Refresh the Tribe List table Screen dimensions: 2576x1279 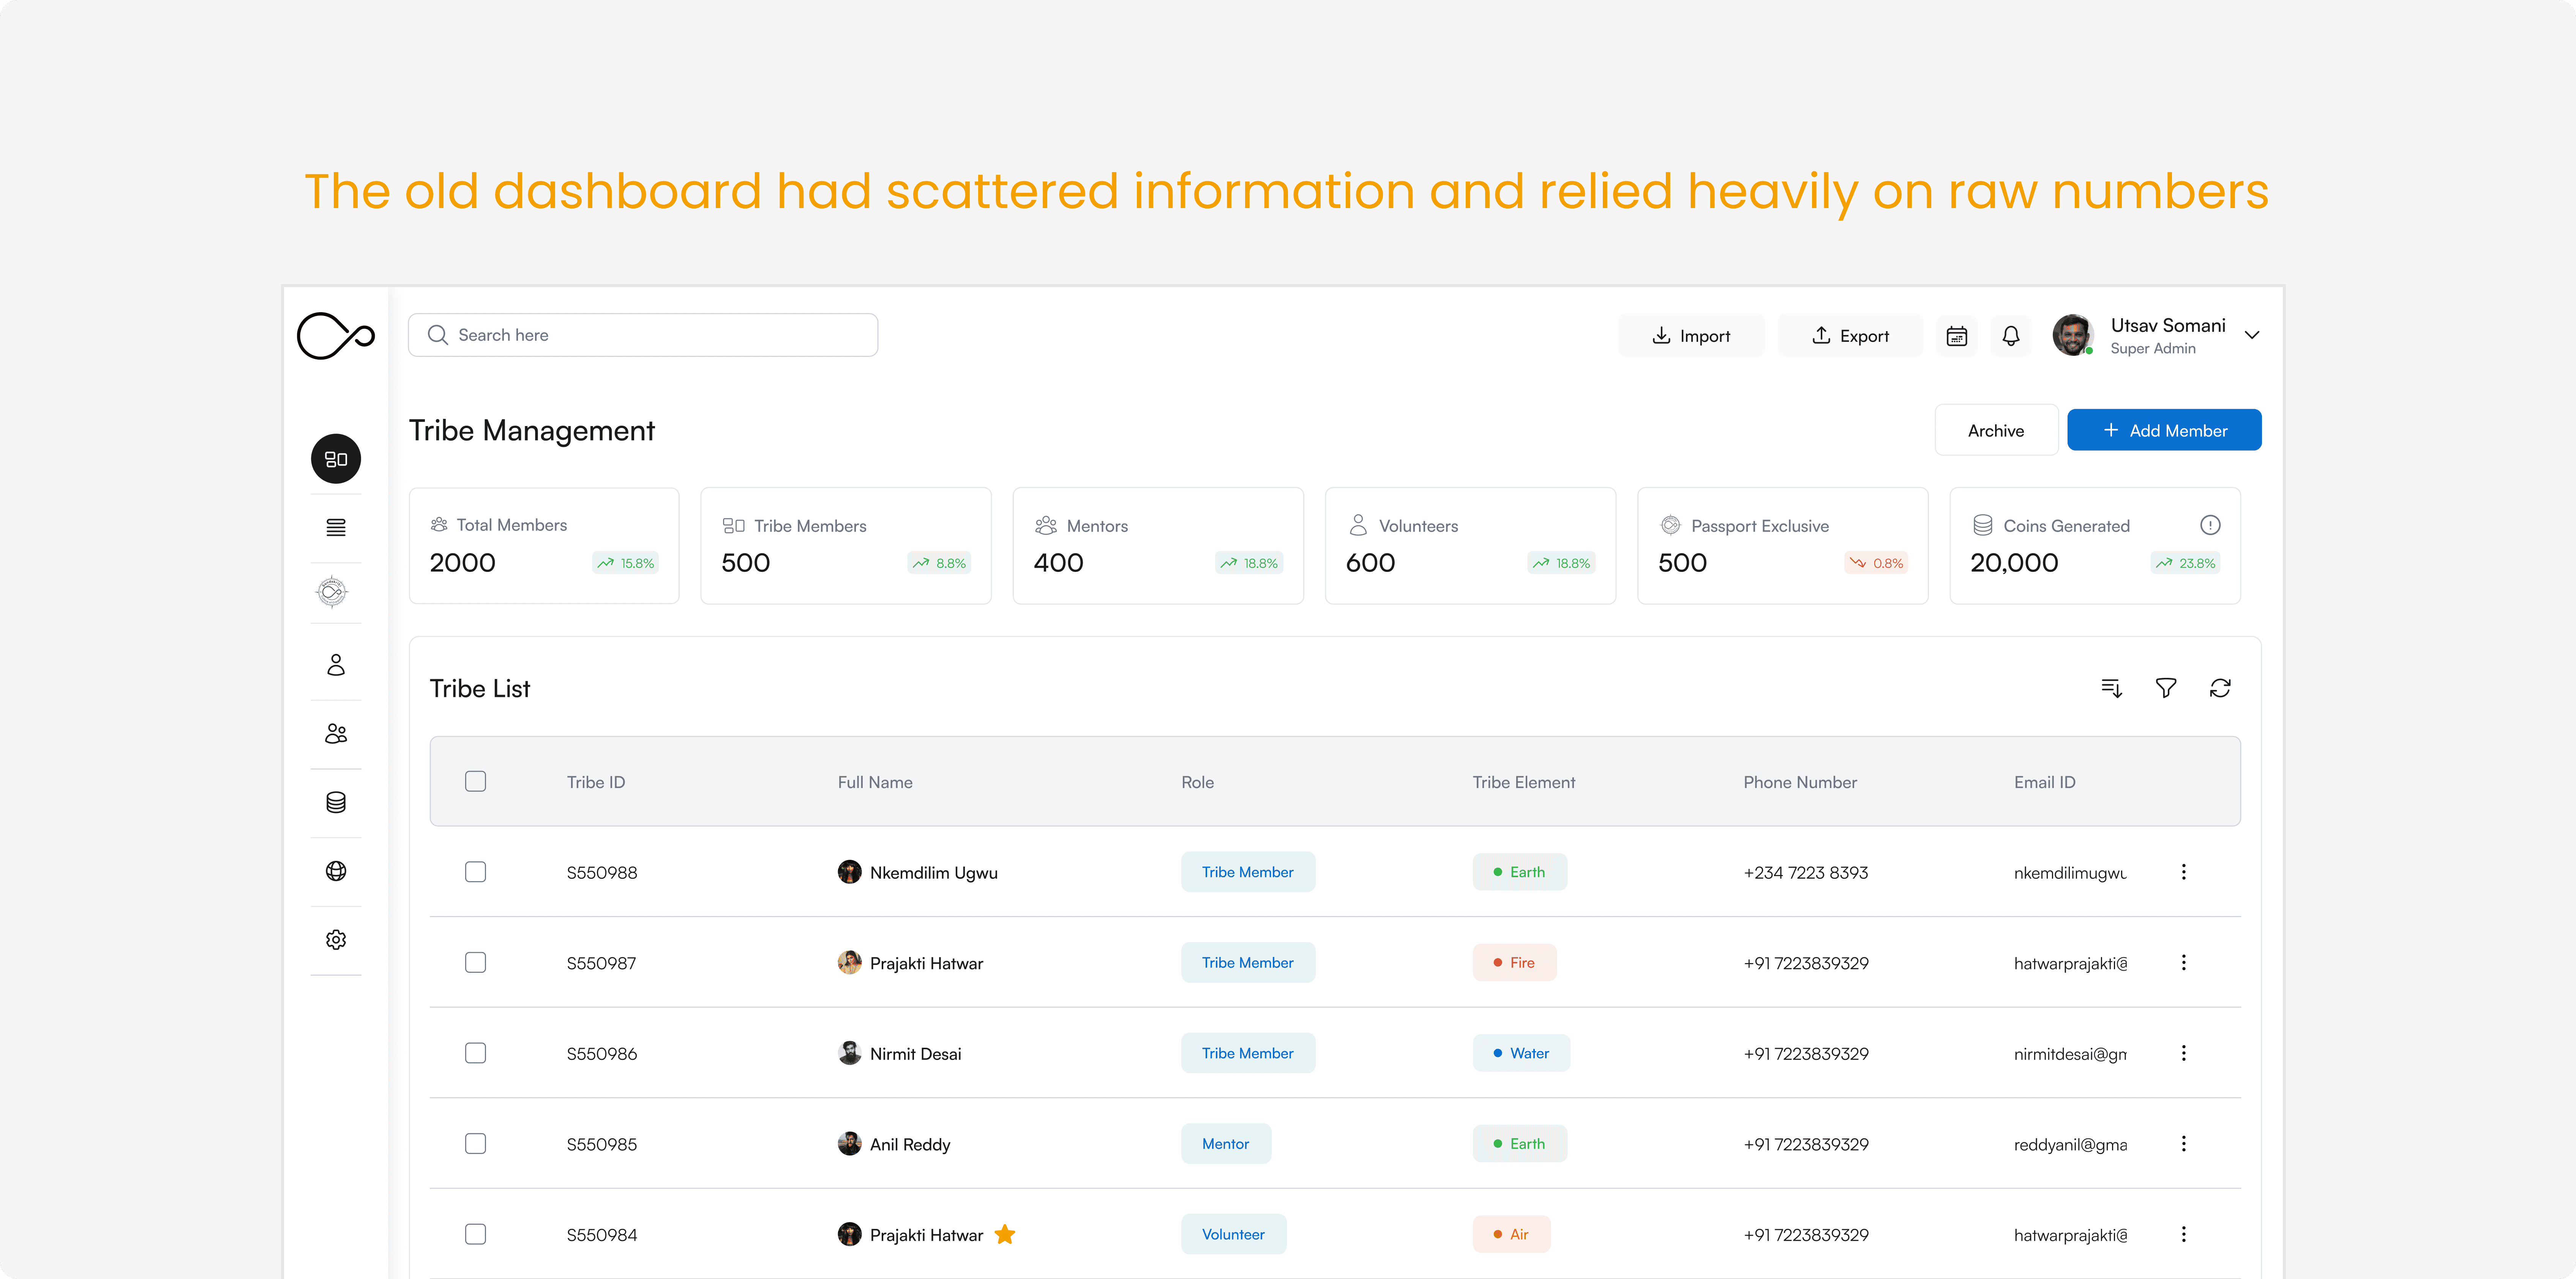(2220, 688)
